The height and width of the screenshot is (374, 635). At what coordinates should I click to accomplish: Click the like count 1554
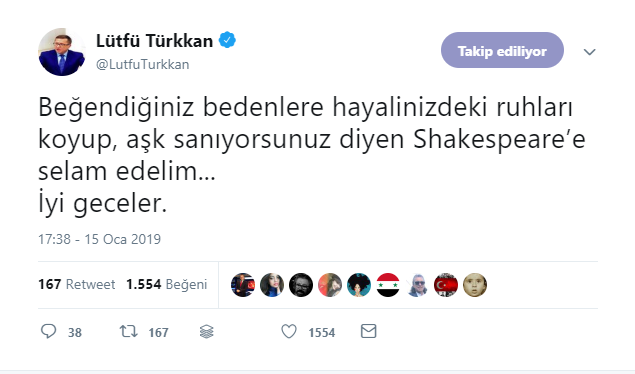[322, 333]
